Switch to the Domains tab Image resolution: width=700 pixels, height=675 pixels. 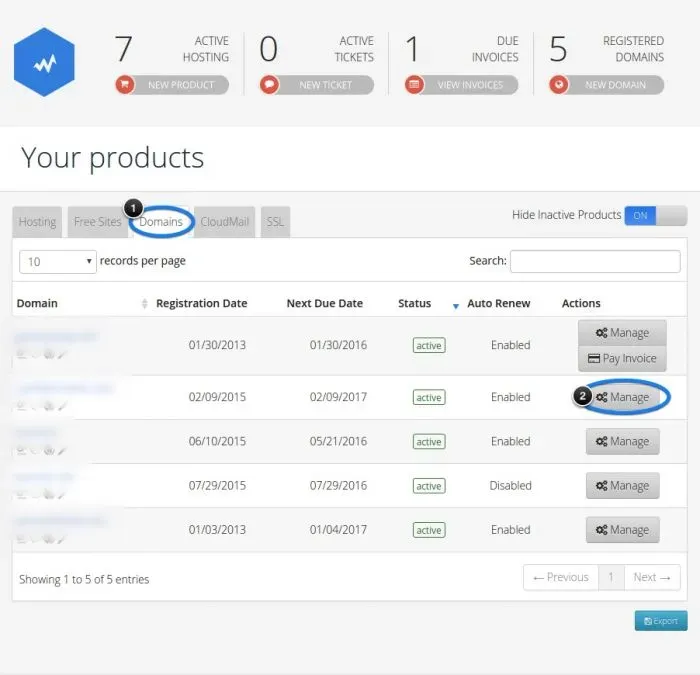(x=161, y=221)
